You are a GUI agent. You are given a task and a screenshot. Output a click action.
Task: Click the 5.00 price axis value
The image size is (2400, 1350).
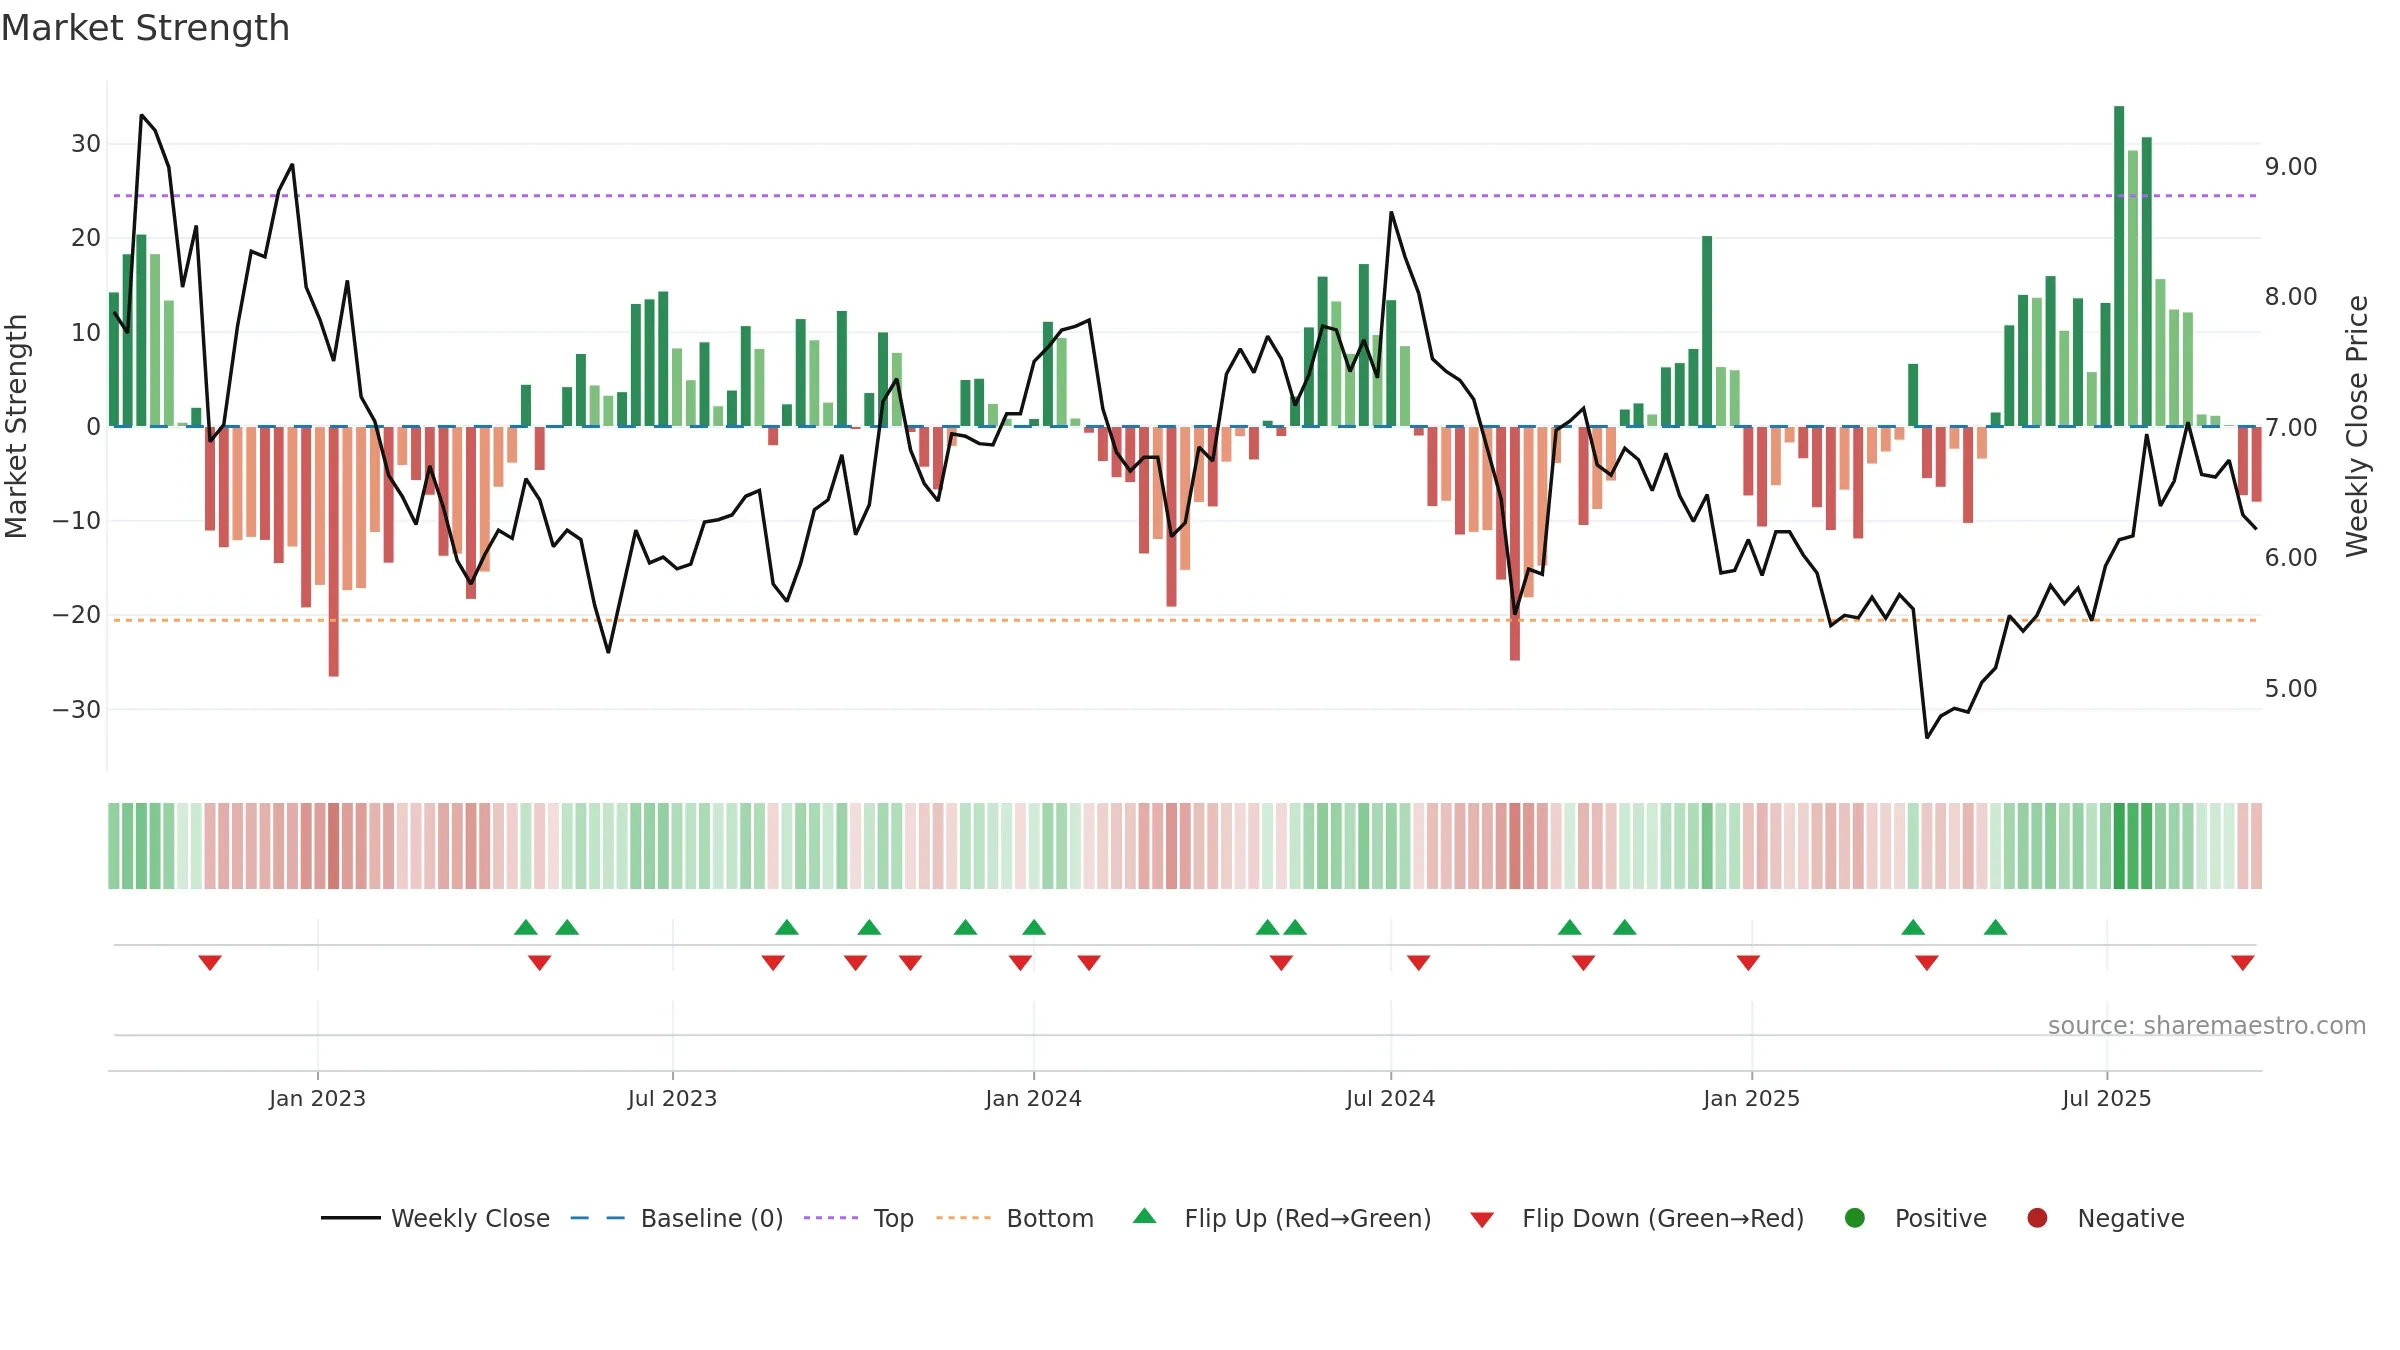click(x=2291, y=688)
